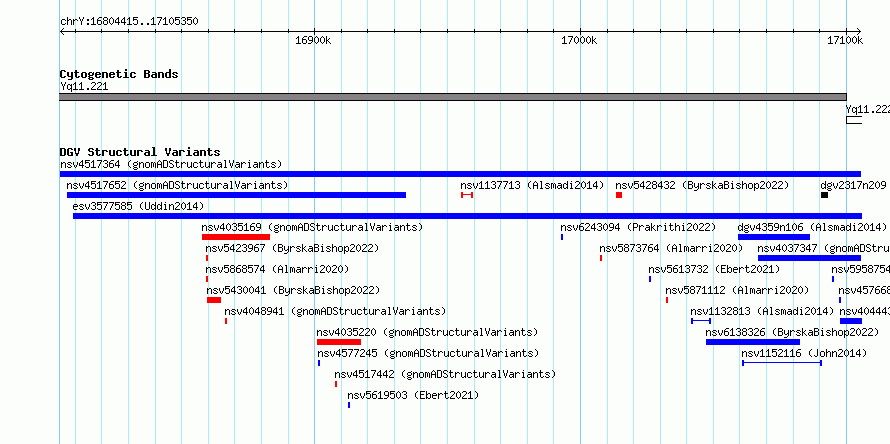Open the nsv5423967 (ByrskaBishop2022) label
Viewport: 890px width, 444px height.
click(x=292, y=249)
